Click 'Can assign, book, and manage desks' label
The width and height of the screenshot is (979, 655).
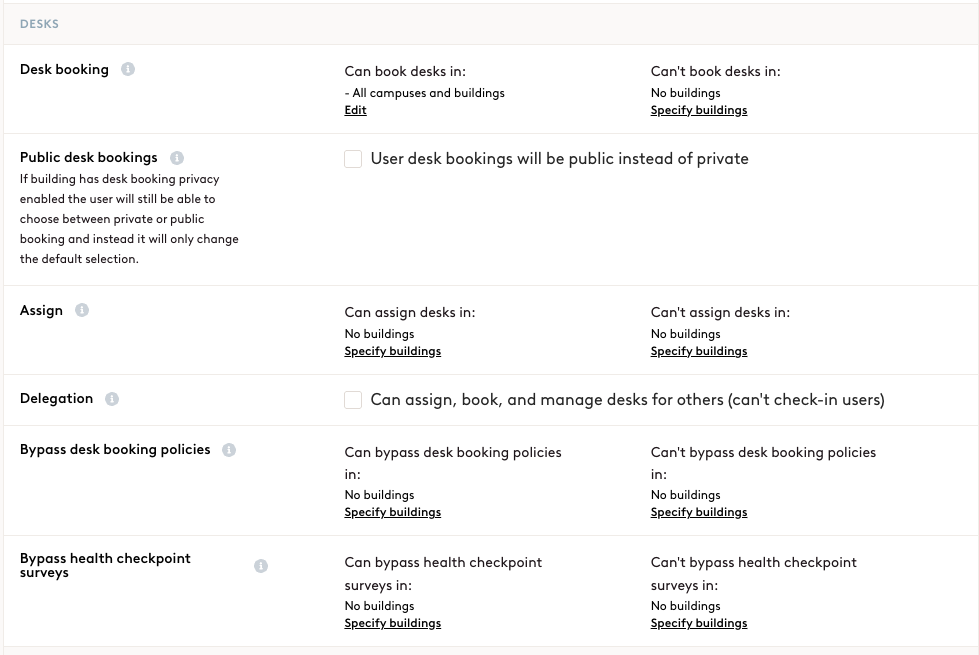627,400
